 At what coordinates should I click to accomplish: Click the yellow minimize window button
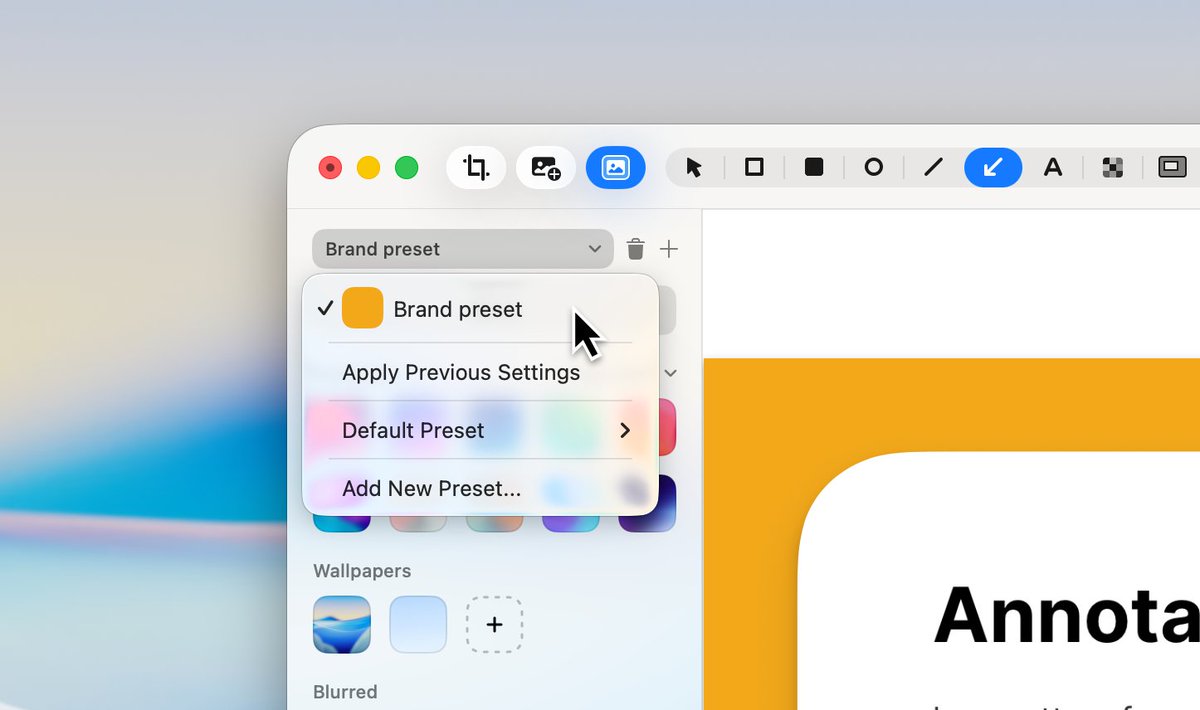(x=368, y=168)
